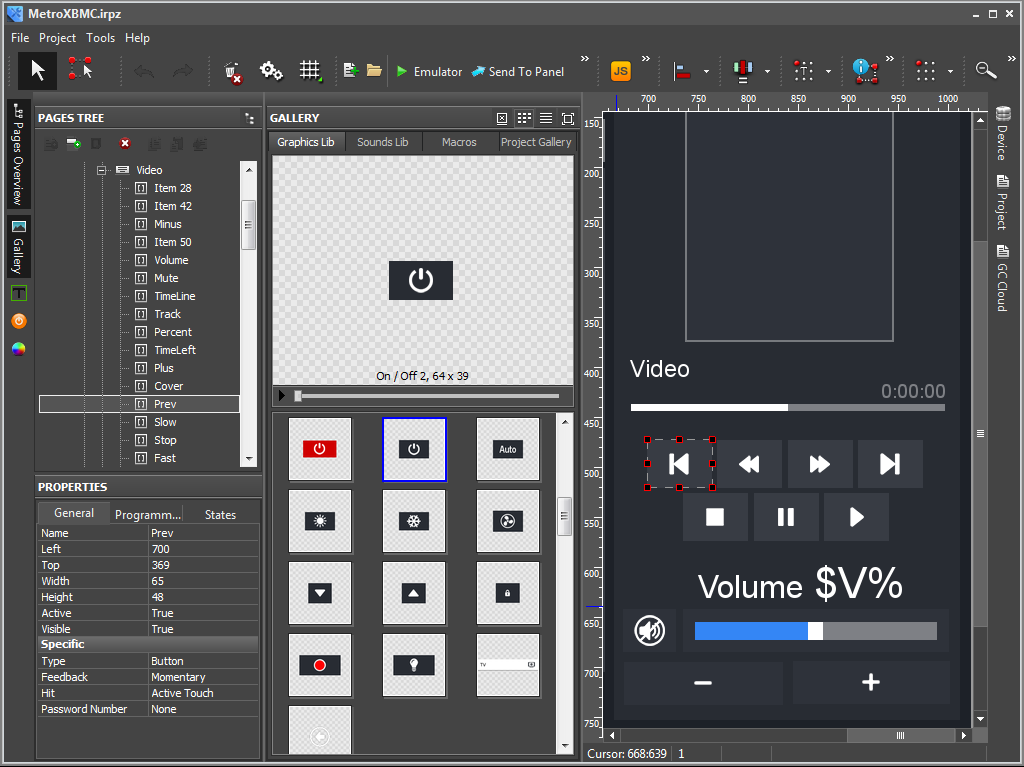Open the project settings gears icon
This screenshot has width=1024, height=767.
[271, 71]
